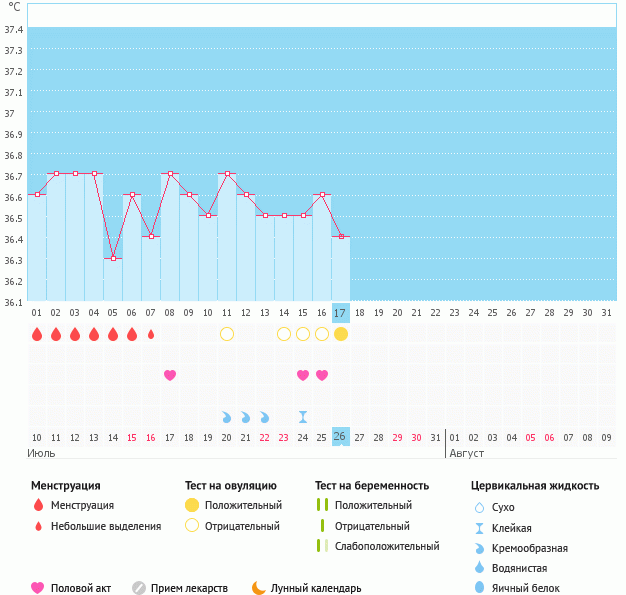626x595 pixels.
Task: Click the light blue temperature bar for day 10
Action: click(208, 258)
